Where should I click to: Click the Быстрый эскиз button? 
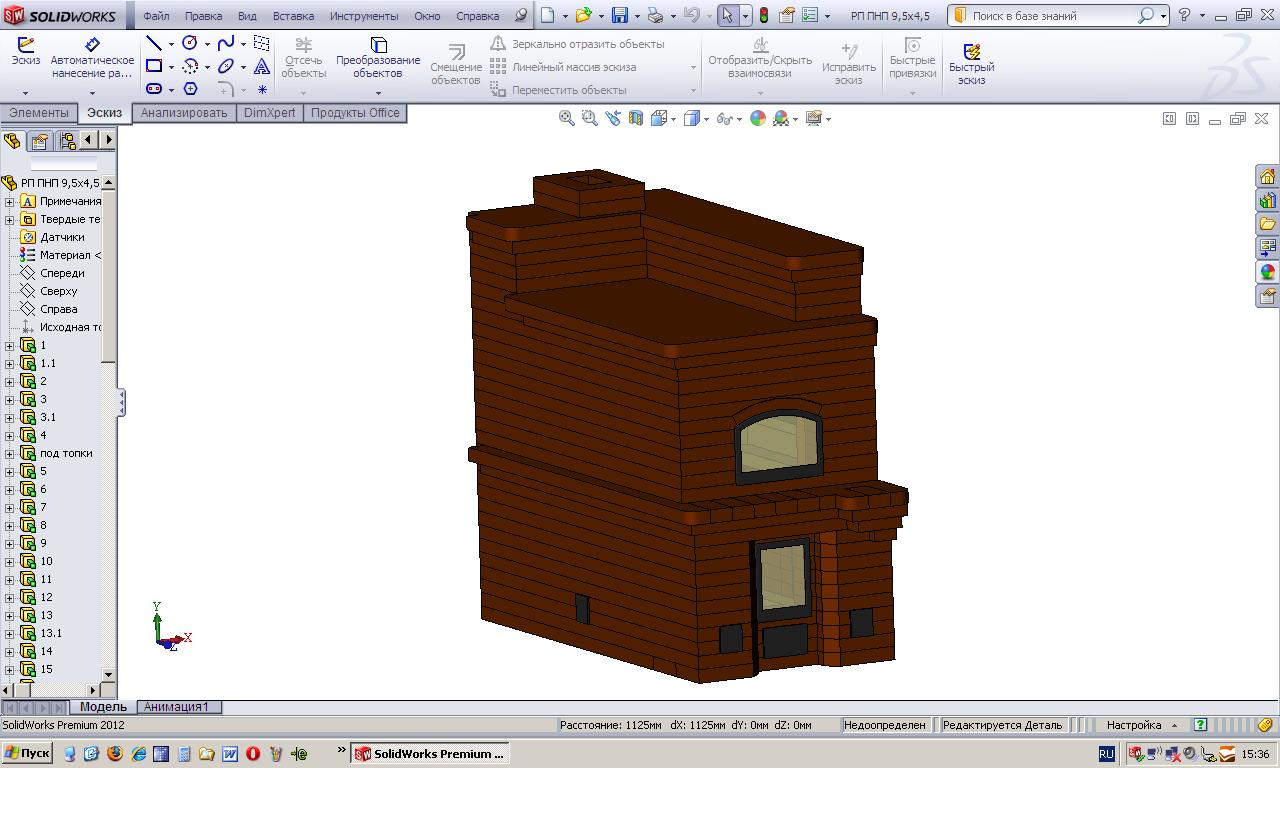pos(971,64)
